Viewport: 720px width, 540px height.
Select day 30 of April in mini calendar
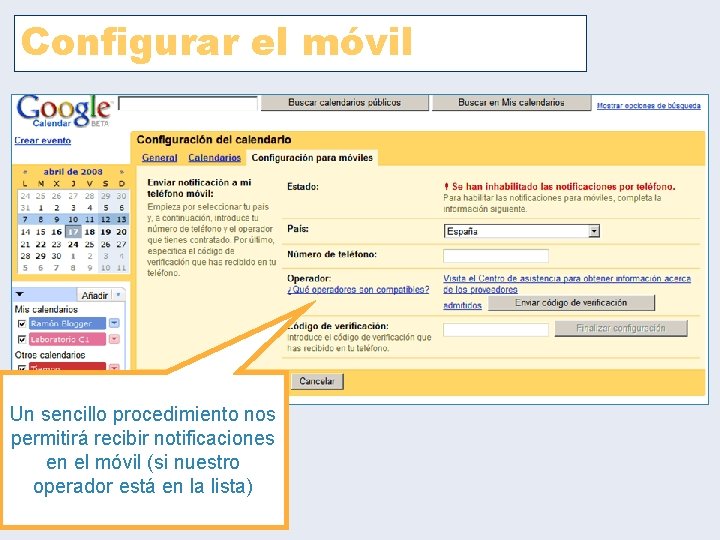[x=56, y=256]
